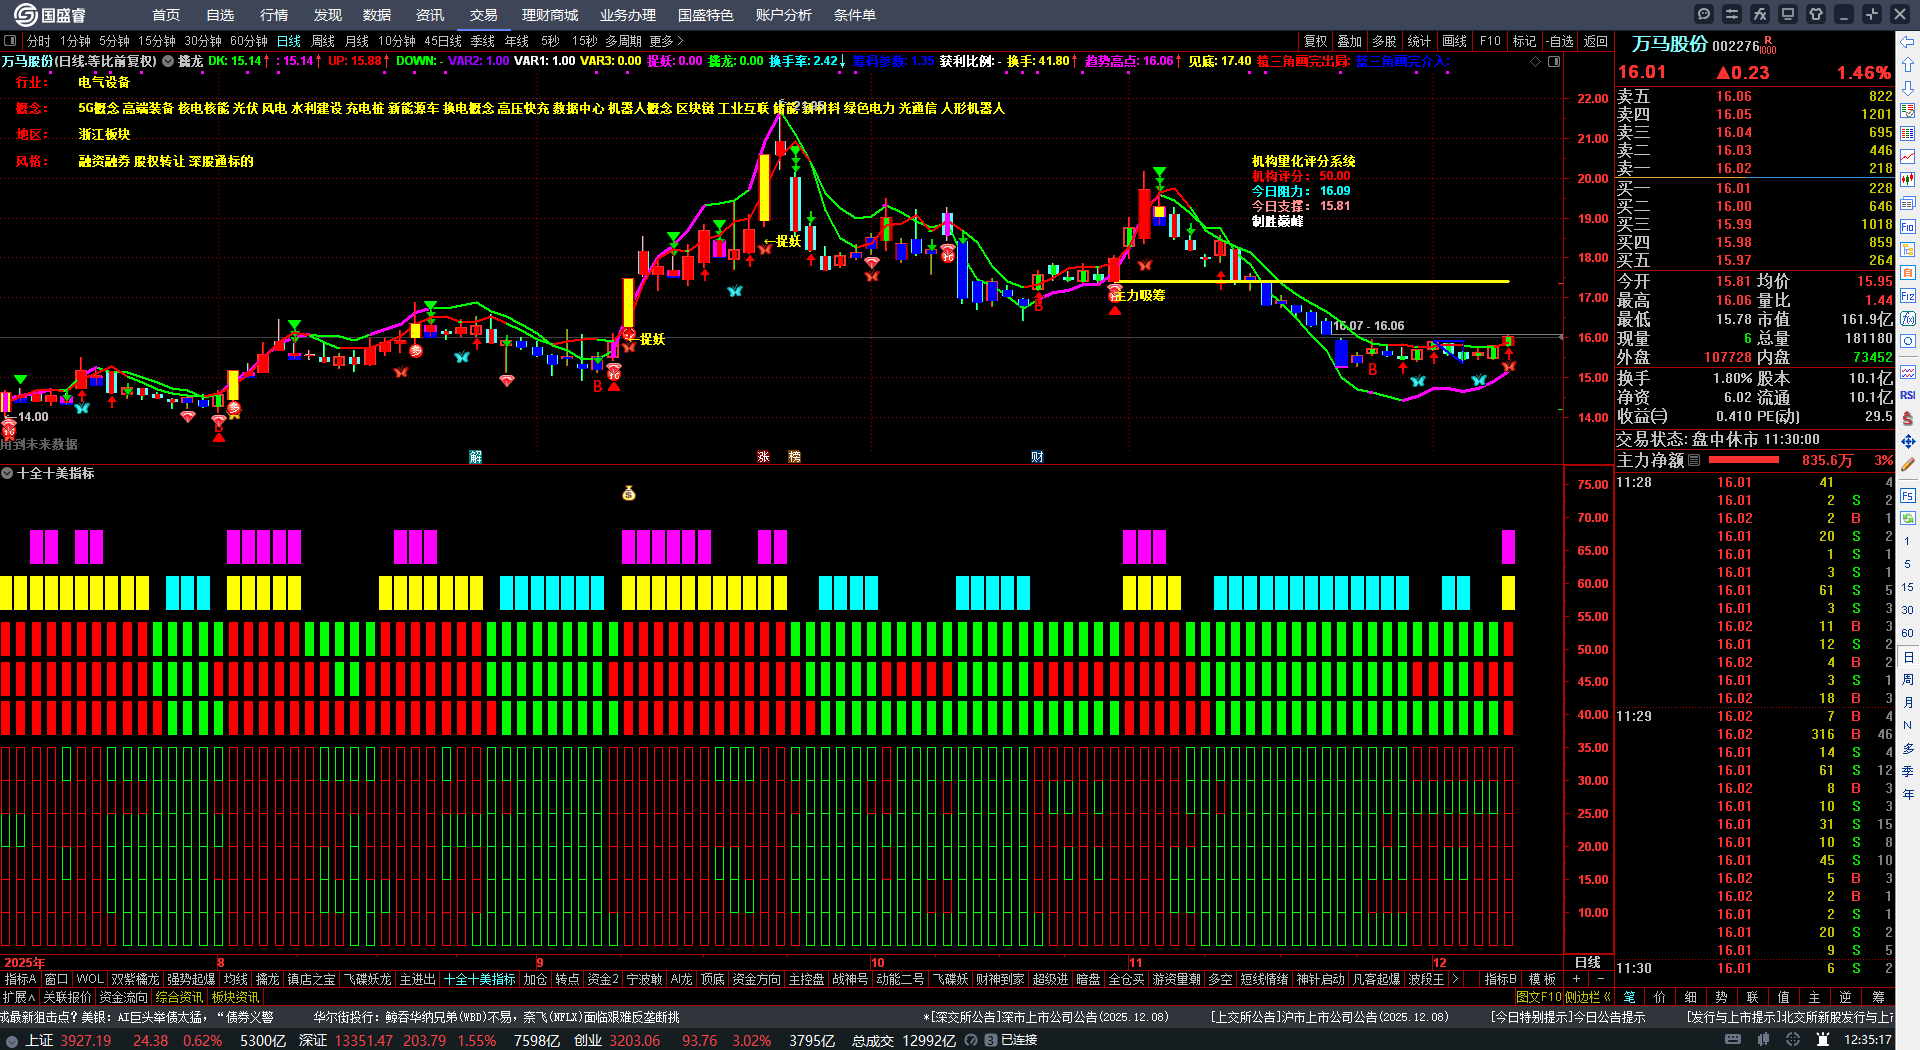Toggle the diamond marker at chart top right
This screenshot has height=1050, width=1920.
coord(1536,61)
